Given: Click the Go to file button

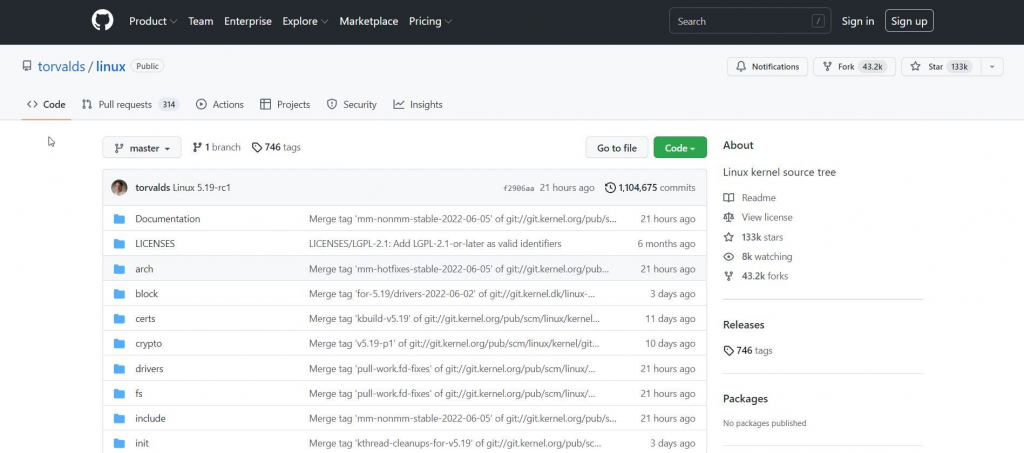Looking at the screenshot, I should pos(616,148).
